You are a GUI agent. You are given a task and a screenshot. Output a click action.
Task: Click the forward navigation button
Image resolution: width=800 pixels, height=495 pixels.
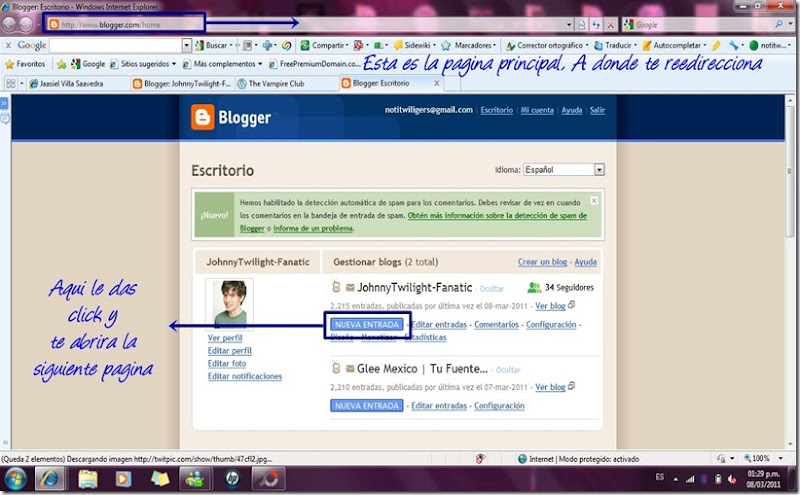[x=26, y=24]
